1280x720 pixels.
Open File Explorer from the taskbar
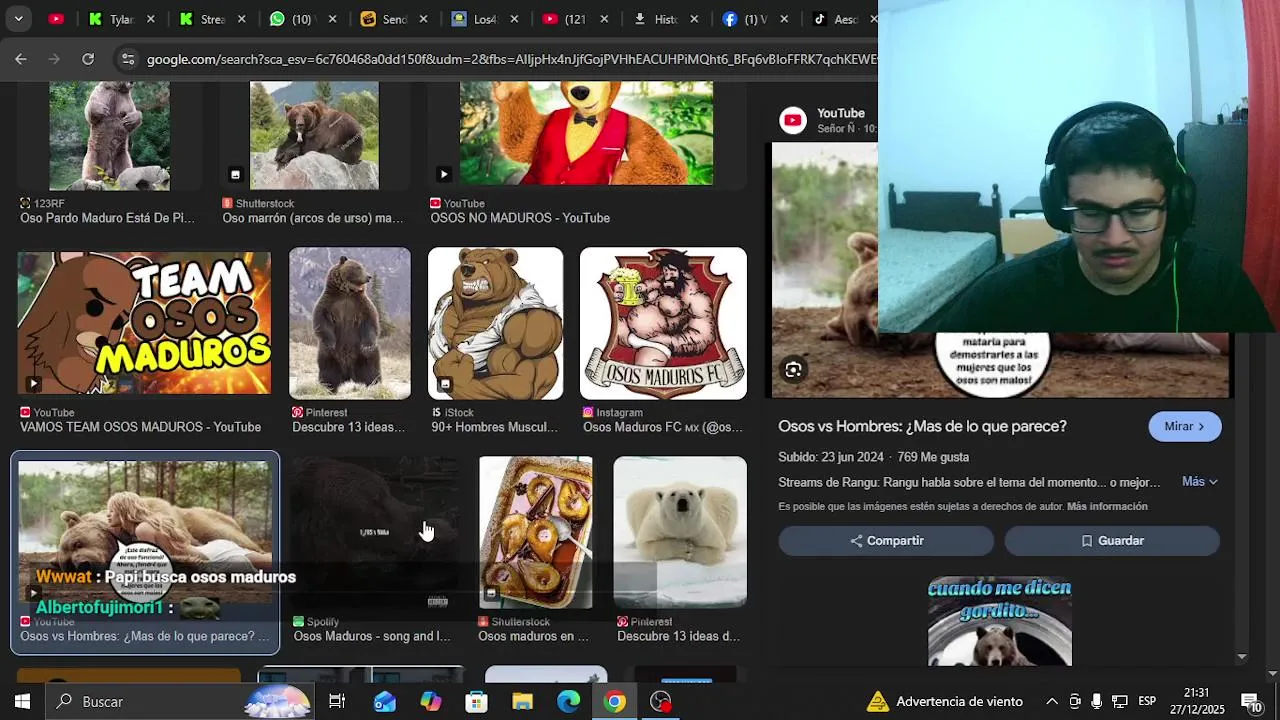tap(523, 702)
